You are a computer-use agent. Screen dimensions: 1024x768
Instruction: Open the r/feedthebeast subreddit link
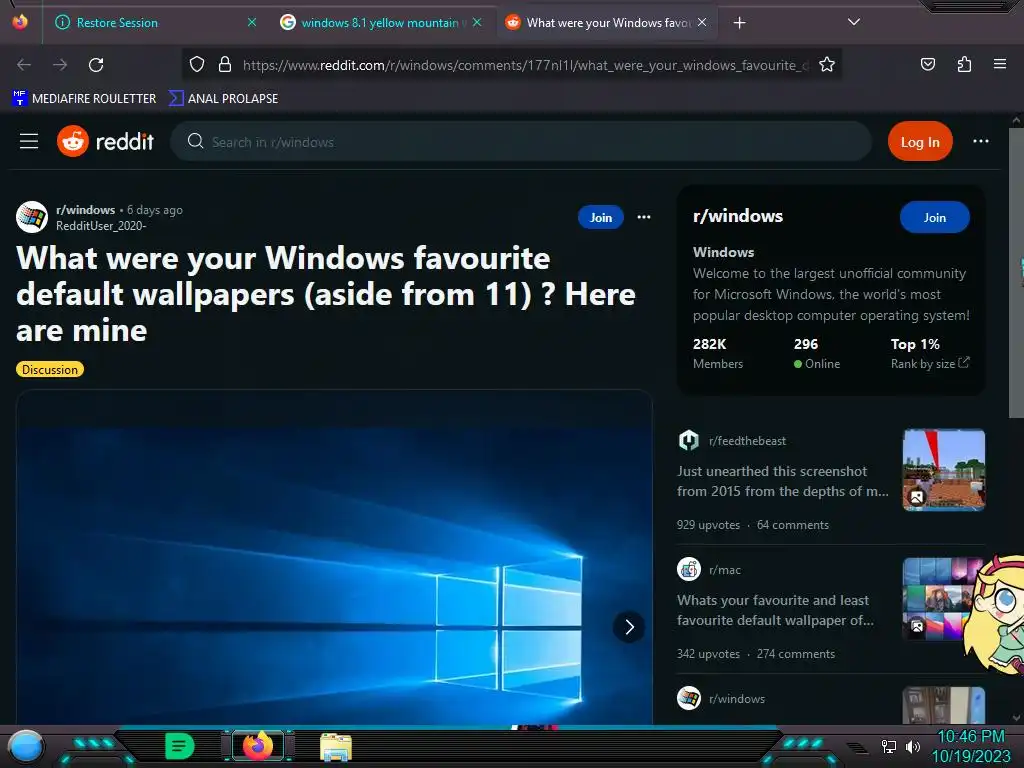[747, 441]
